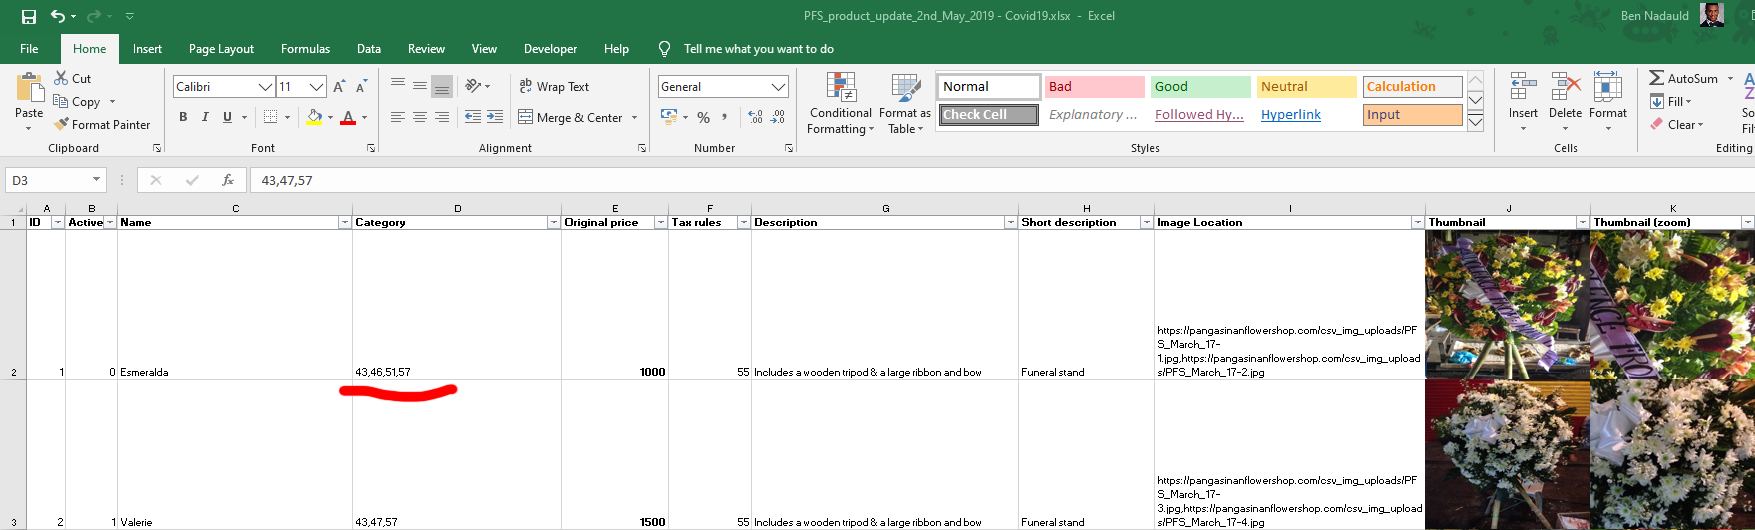The width and height of the screenshot is (1755, 530).
Task: Open text orientation options
Action: [x=477, y=86]
